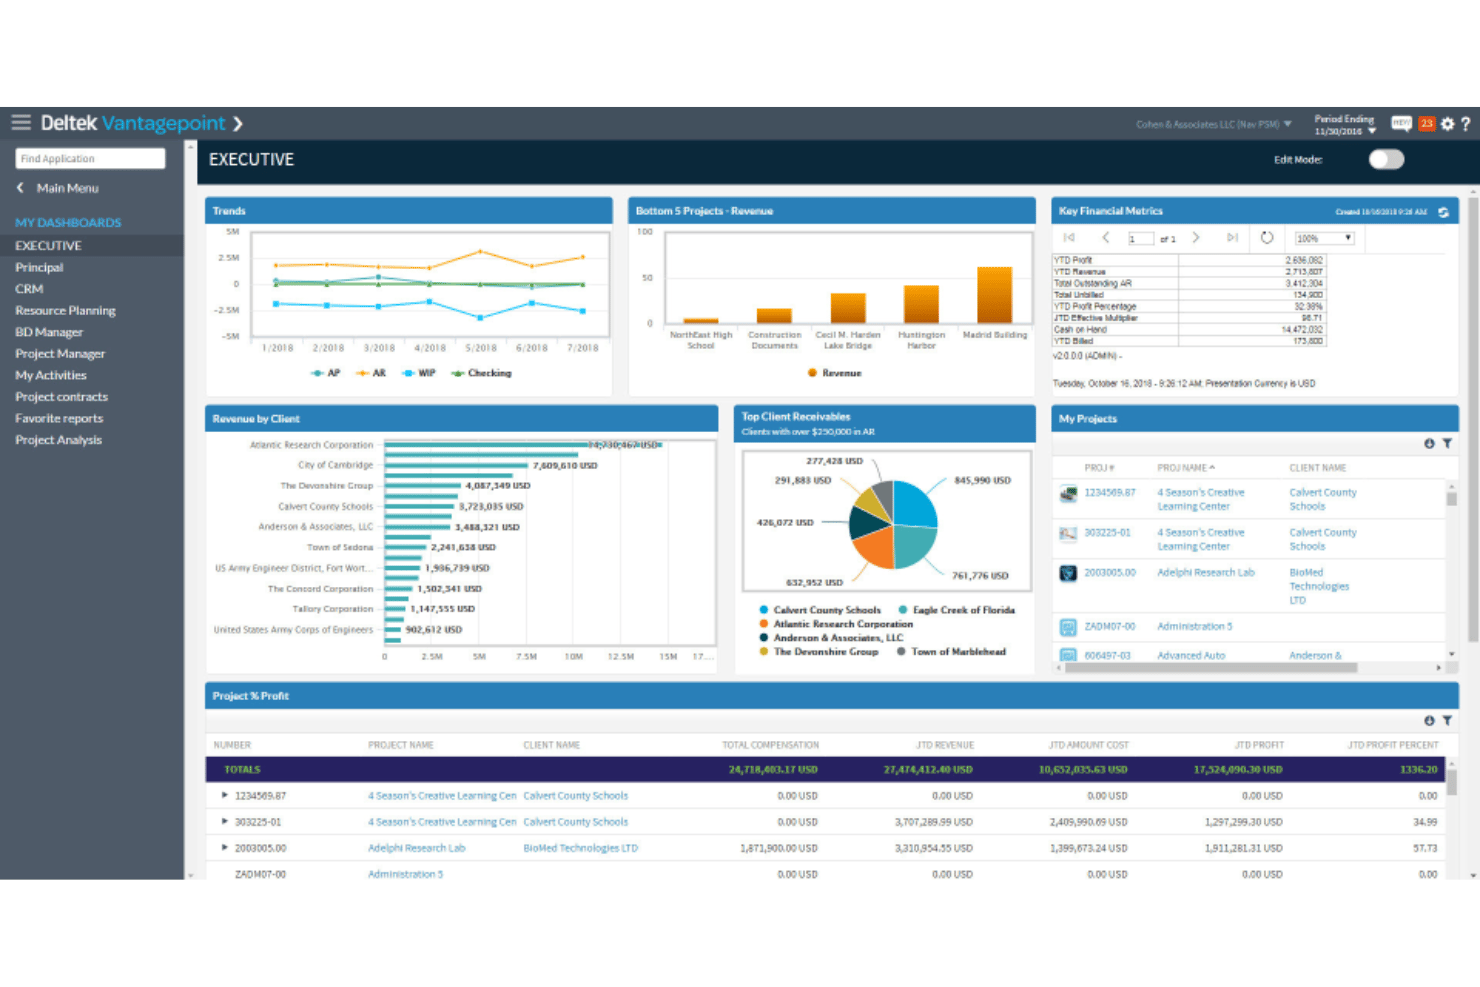Open the 100% zoom dropdown in report viewer
Screen dimensions: 1480x987
1324,238
